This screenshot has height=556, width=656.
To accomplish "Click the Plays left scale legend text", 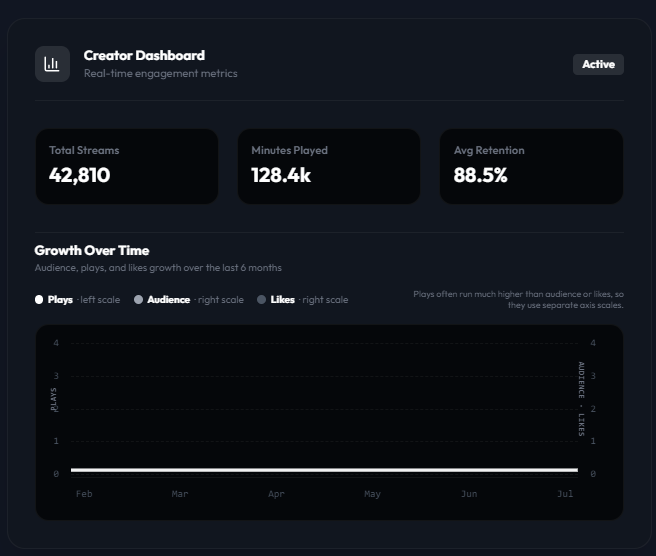I will pyautogui.click(x=84, y=300).
